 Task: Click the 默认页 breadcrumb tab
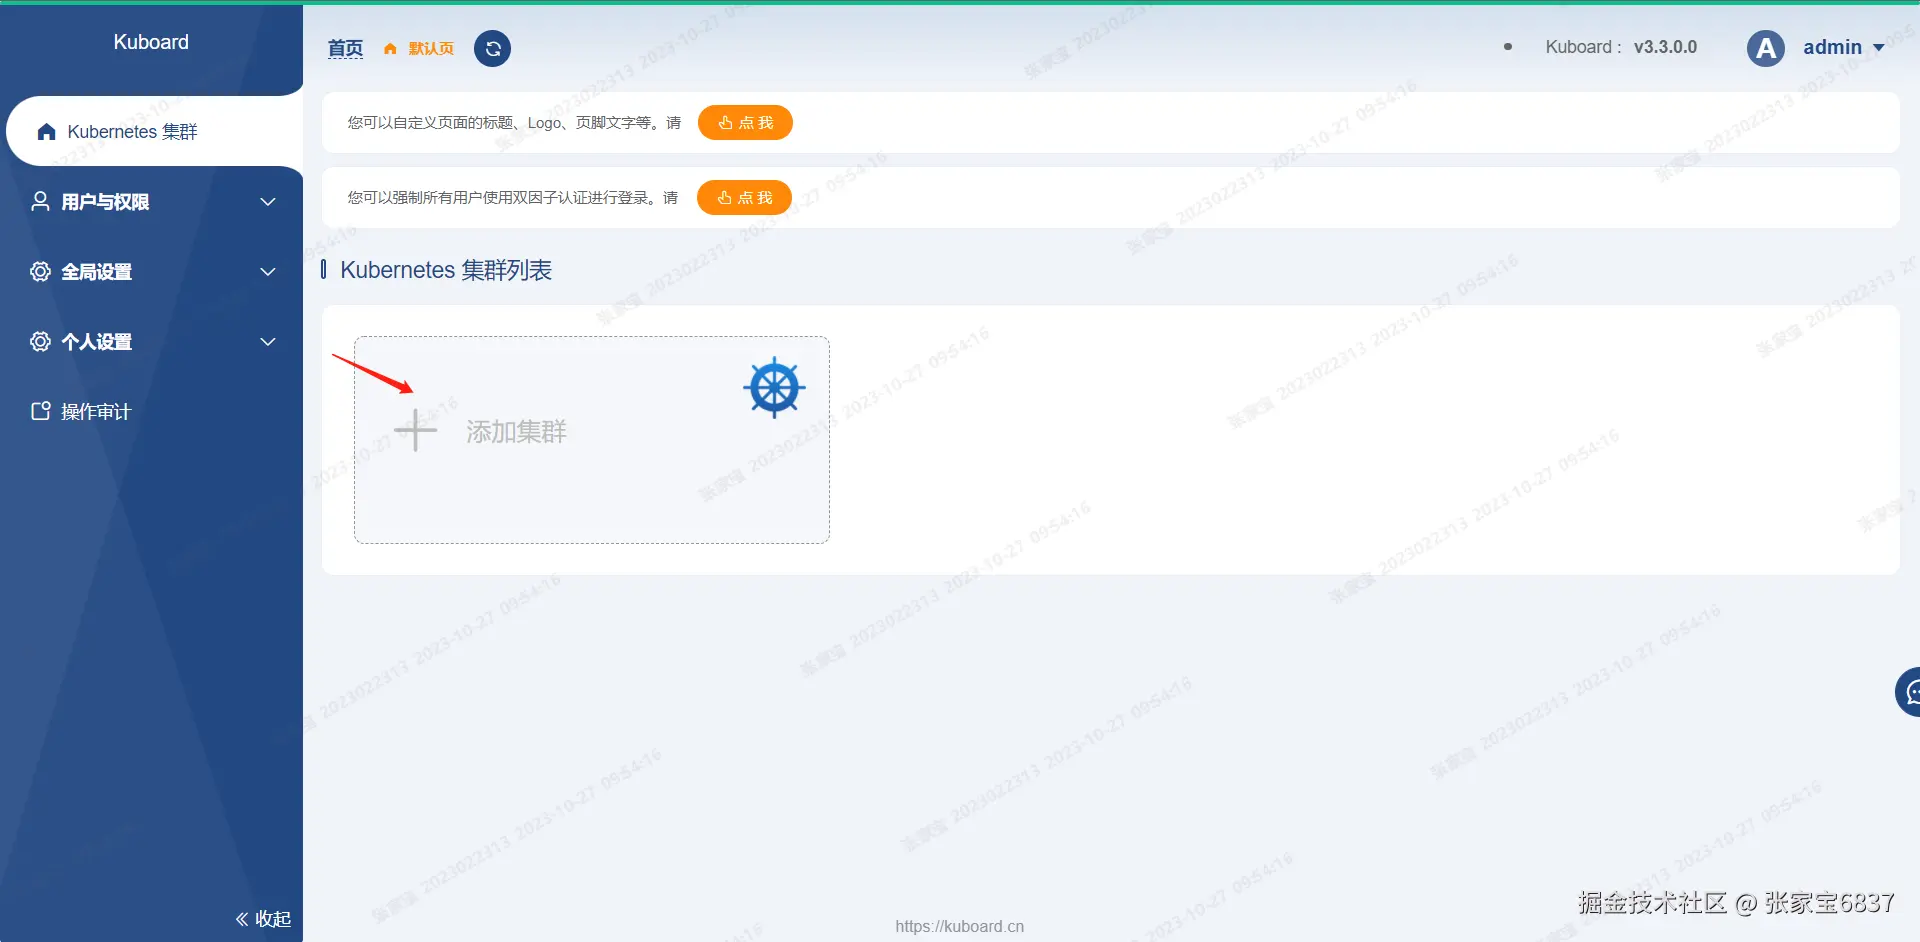click(x=431, y=49)
